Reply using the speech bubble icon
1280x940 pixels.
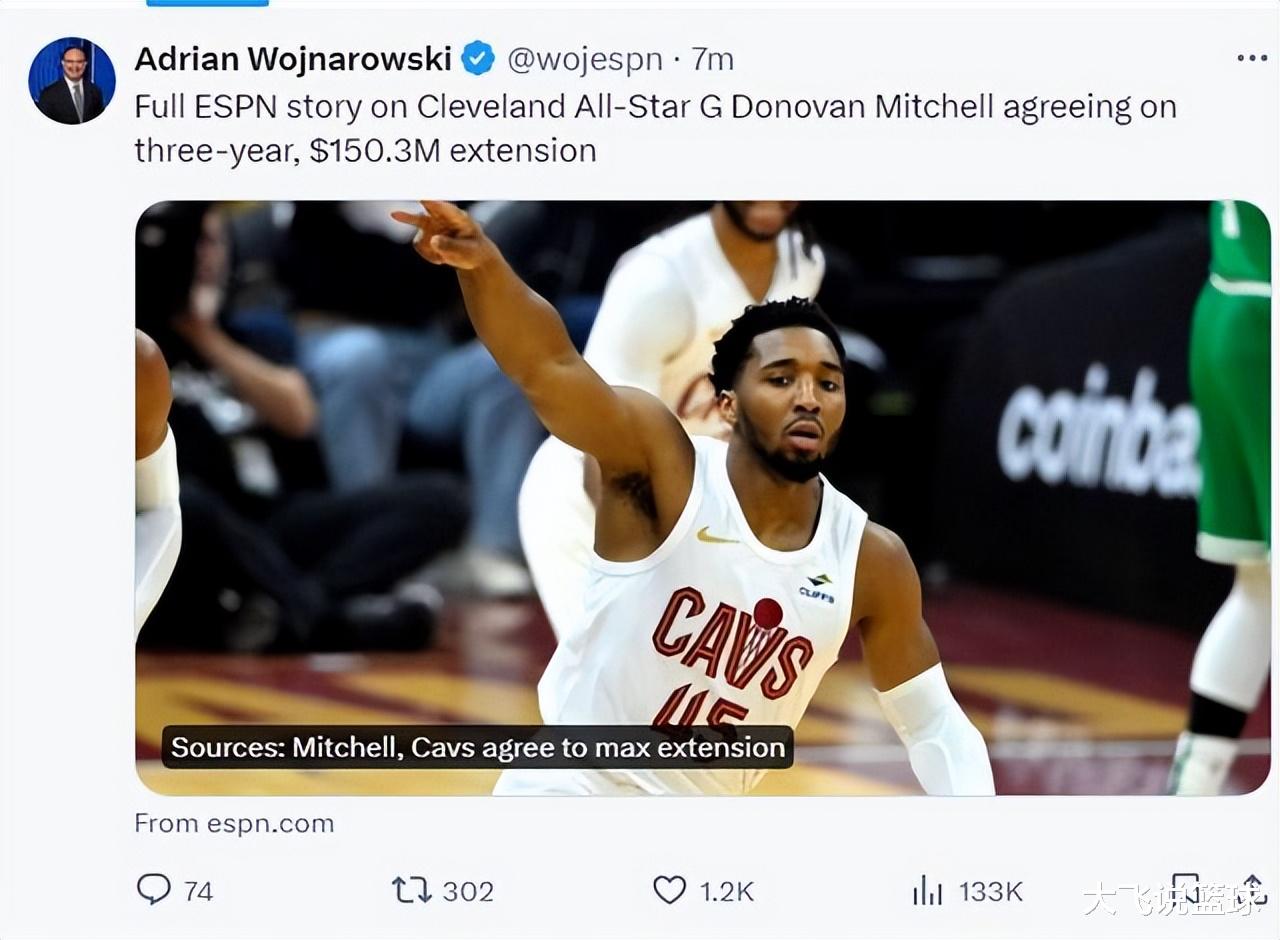pyautogui.click(x=153, y=889)
